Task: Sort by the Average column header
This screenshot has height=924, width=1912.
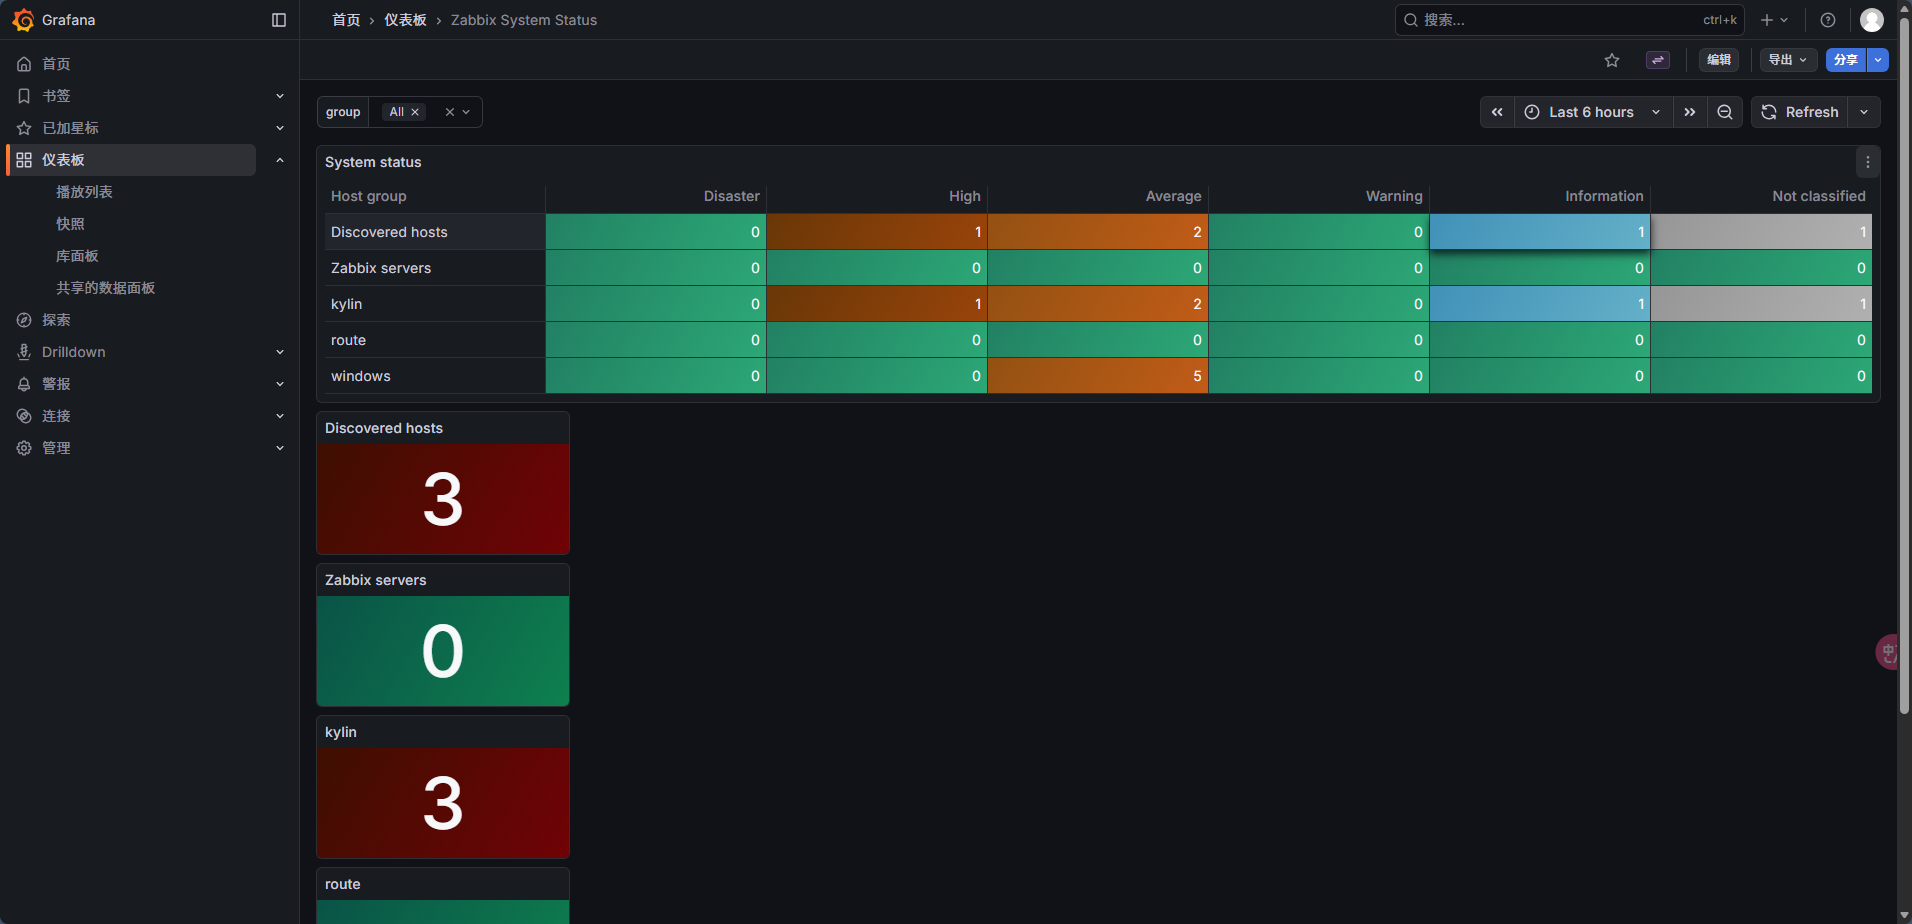Action: (x=1174, y=196)
